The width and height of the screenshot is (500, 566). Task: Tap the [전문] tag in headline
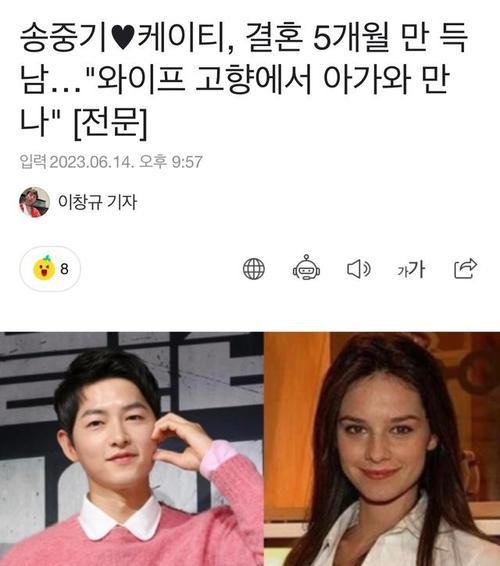click(110, 123)
